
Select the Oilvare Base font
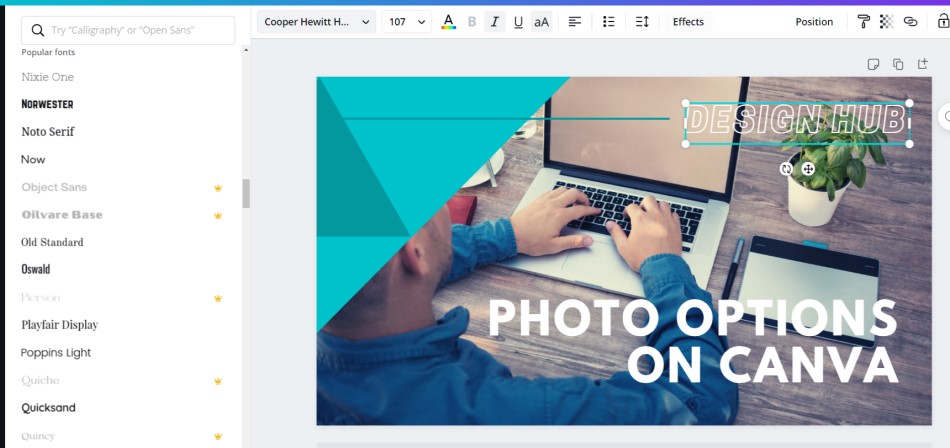tap(62, 215)
